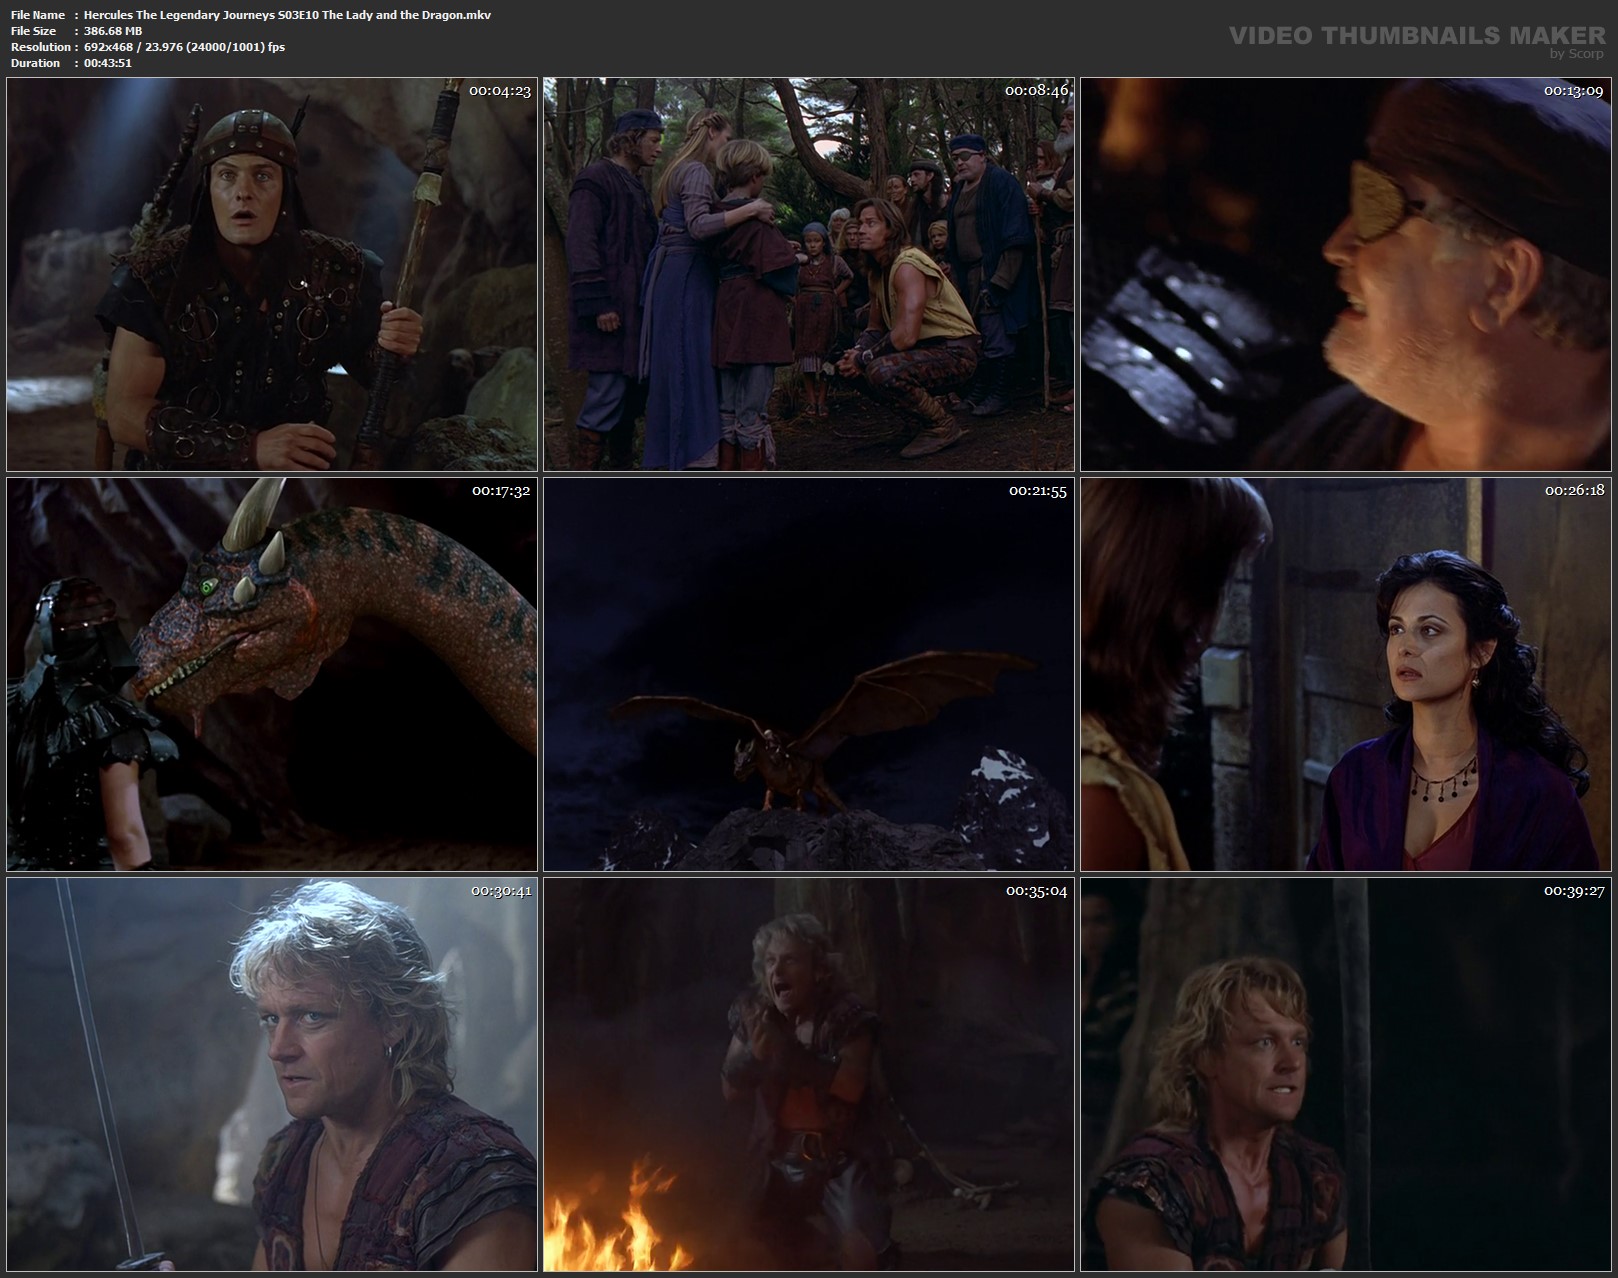Click the timestamp 00:08:46

pyautogui.click(x=1037, y=91)
